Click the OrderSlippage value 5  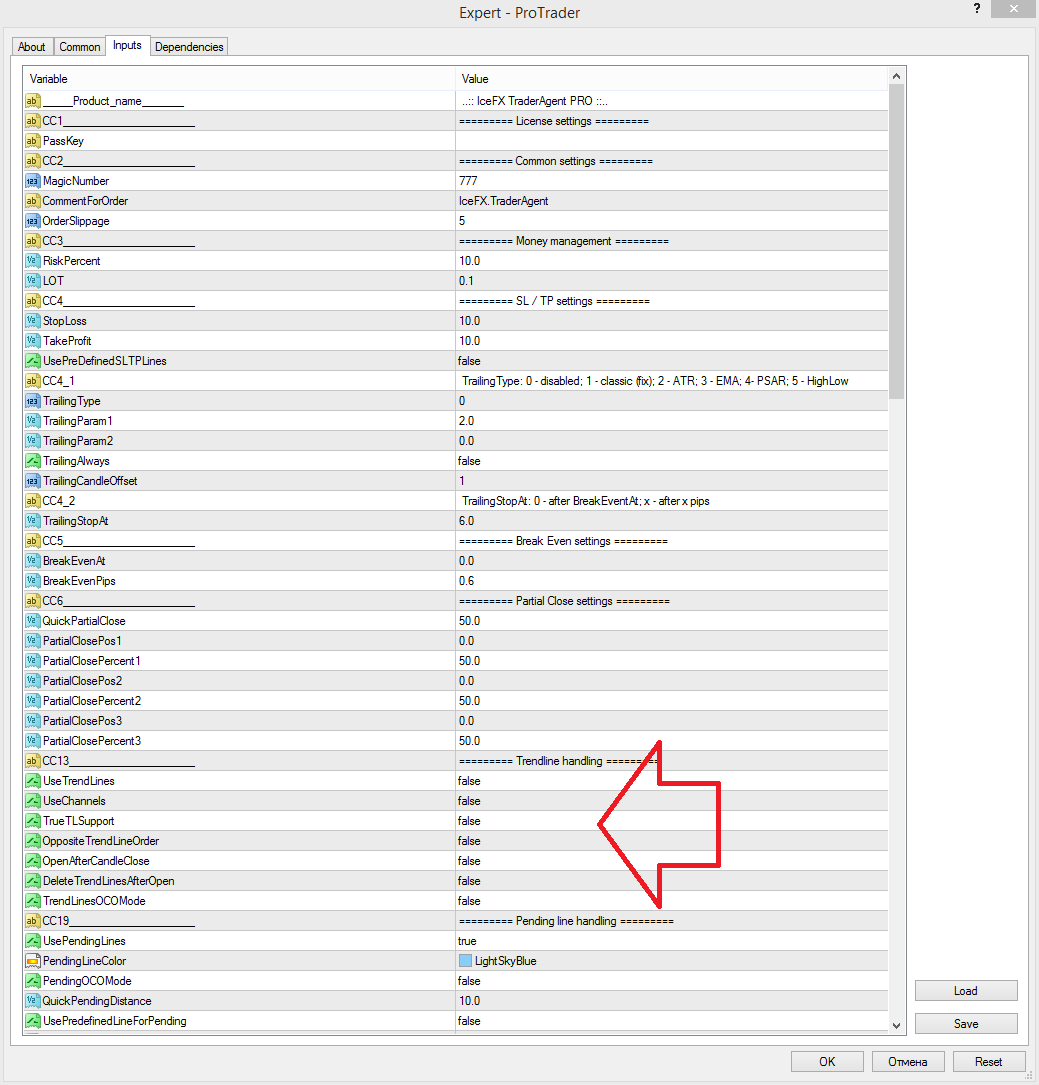[462, 221]
